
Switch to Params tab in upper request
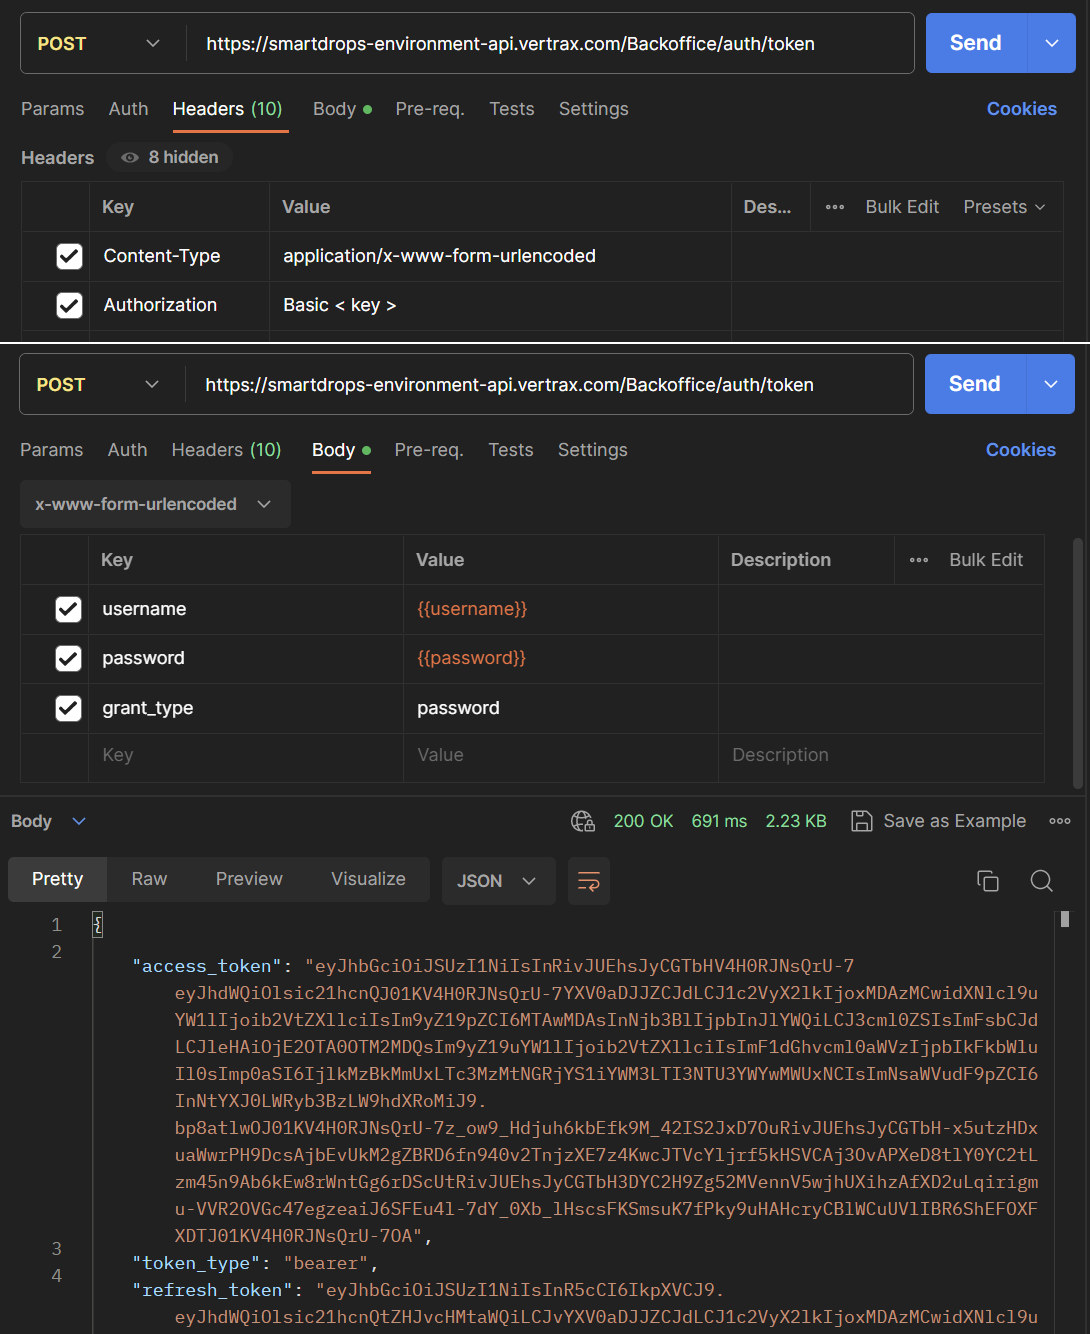[53, 109]
